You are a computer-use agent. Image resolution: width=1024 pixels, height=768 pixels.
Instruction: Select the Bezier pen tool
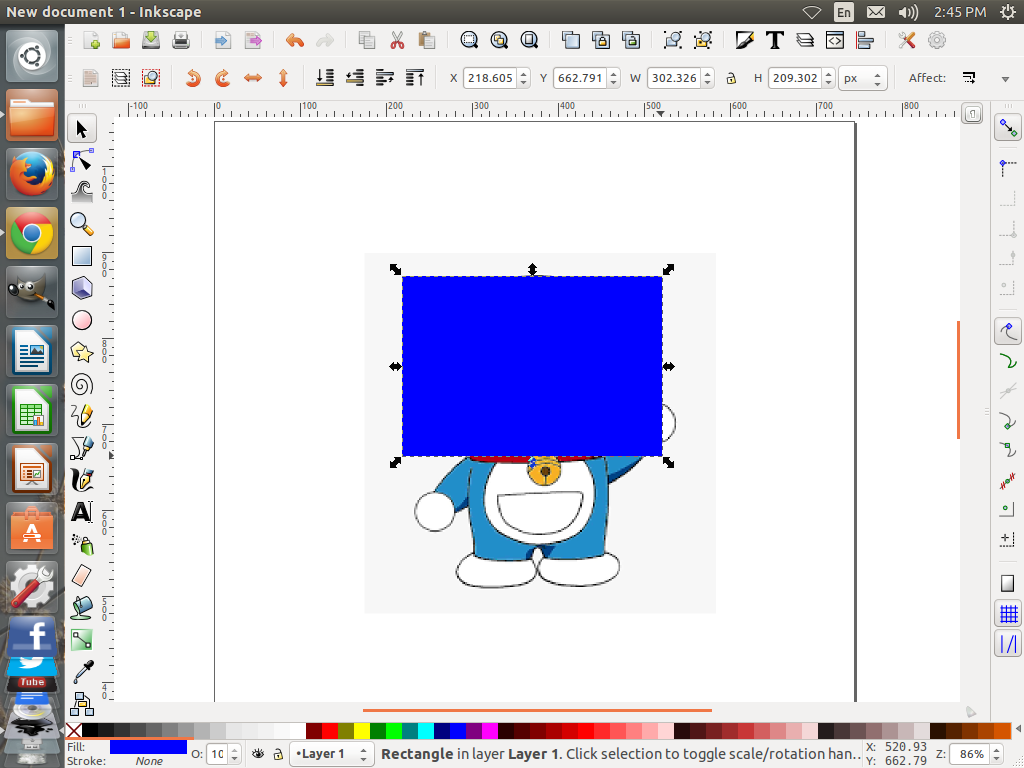coord(82,448)
